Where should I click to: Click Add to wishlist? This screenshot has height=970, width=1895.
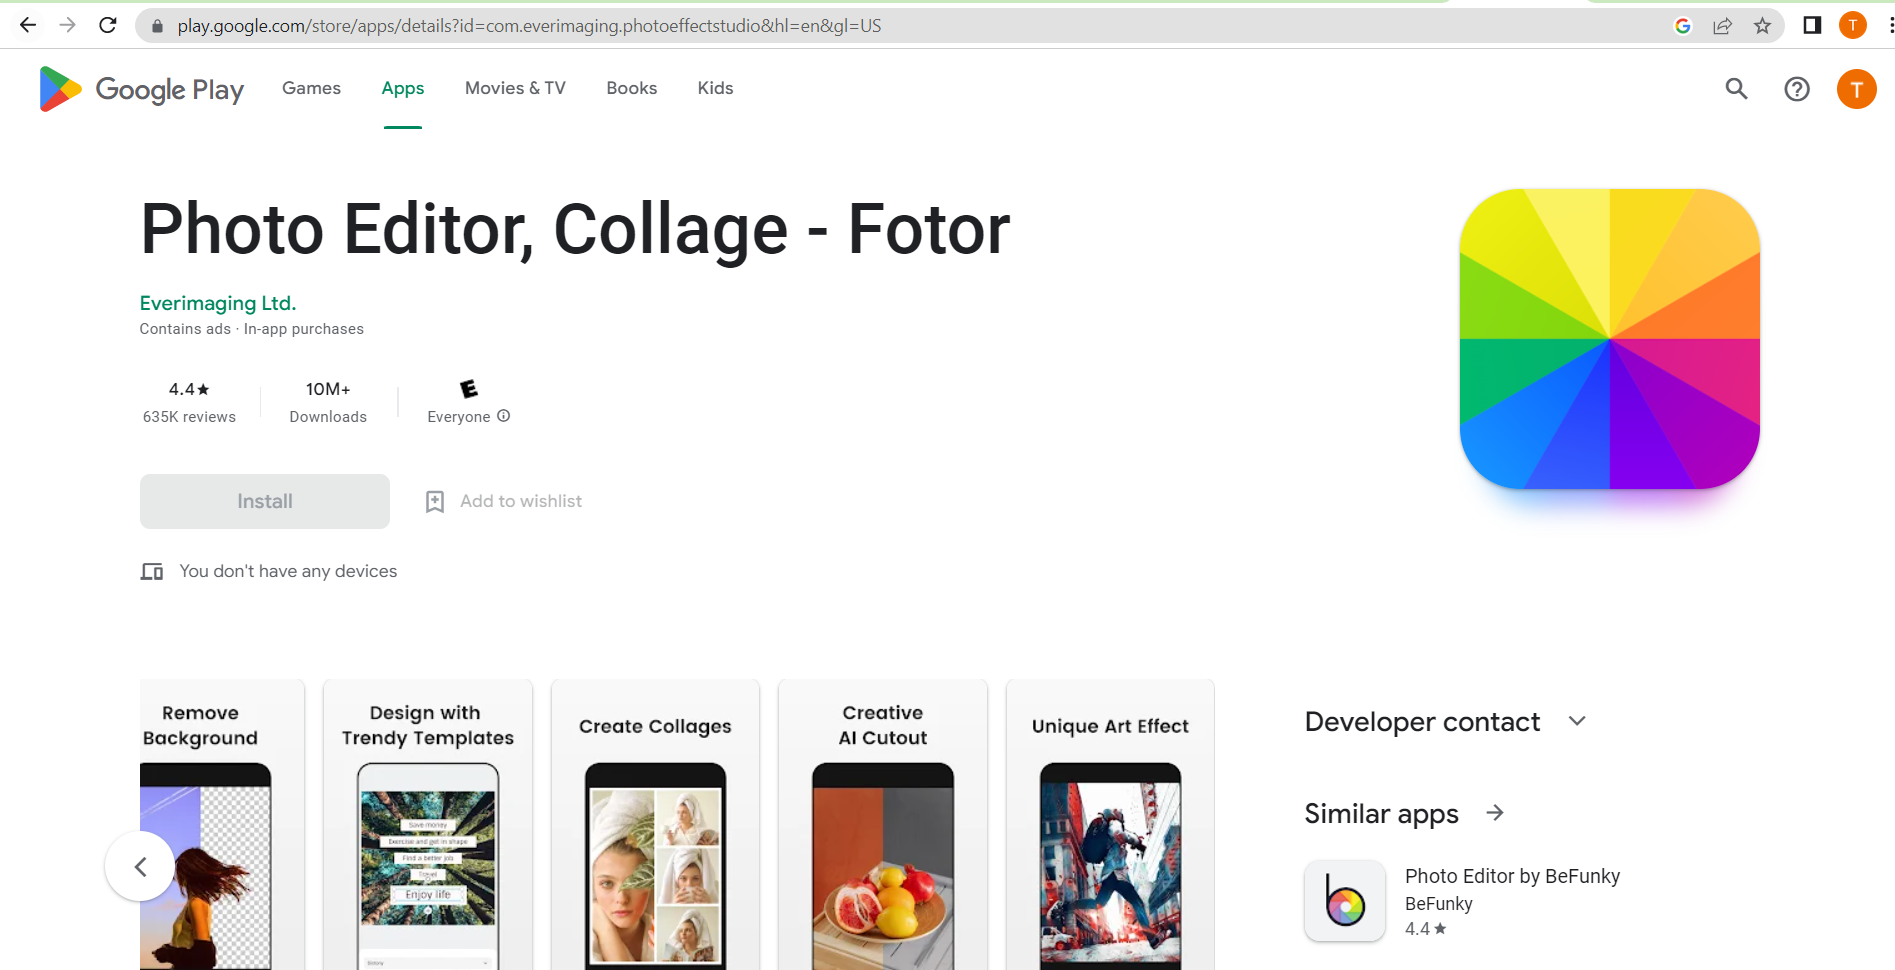(521, 501)
